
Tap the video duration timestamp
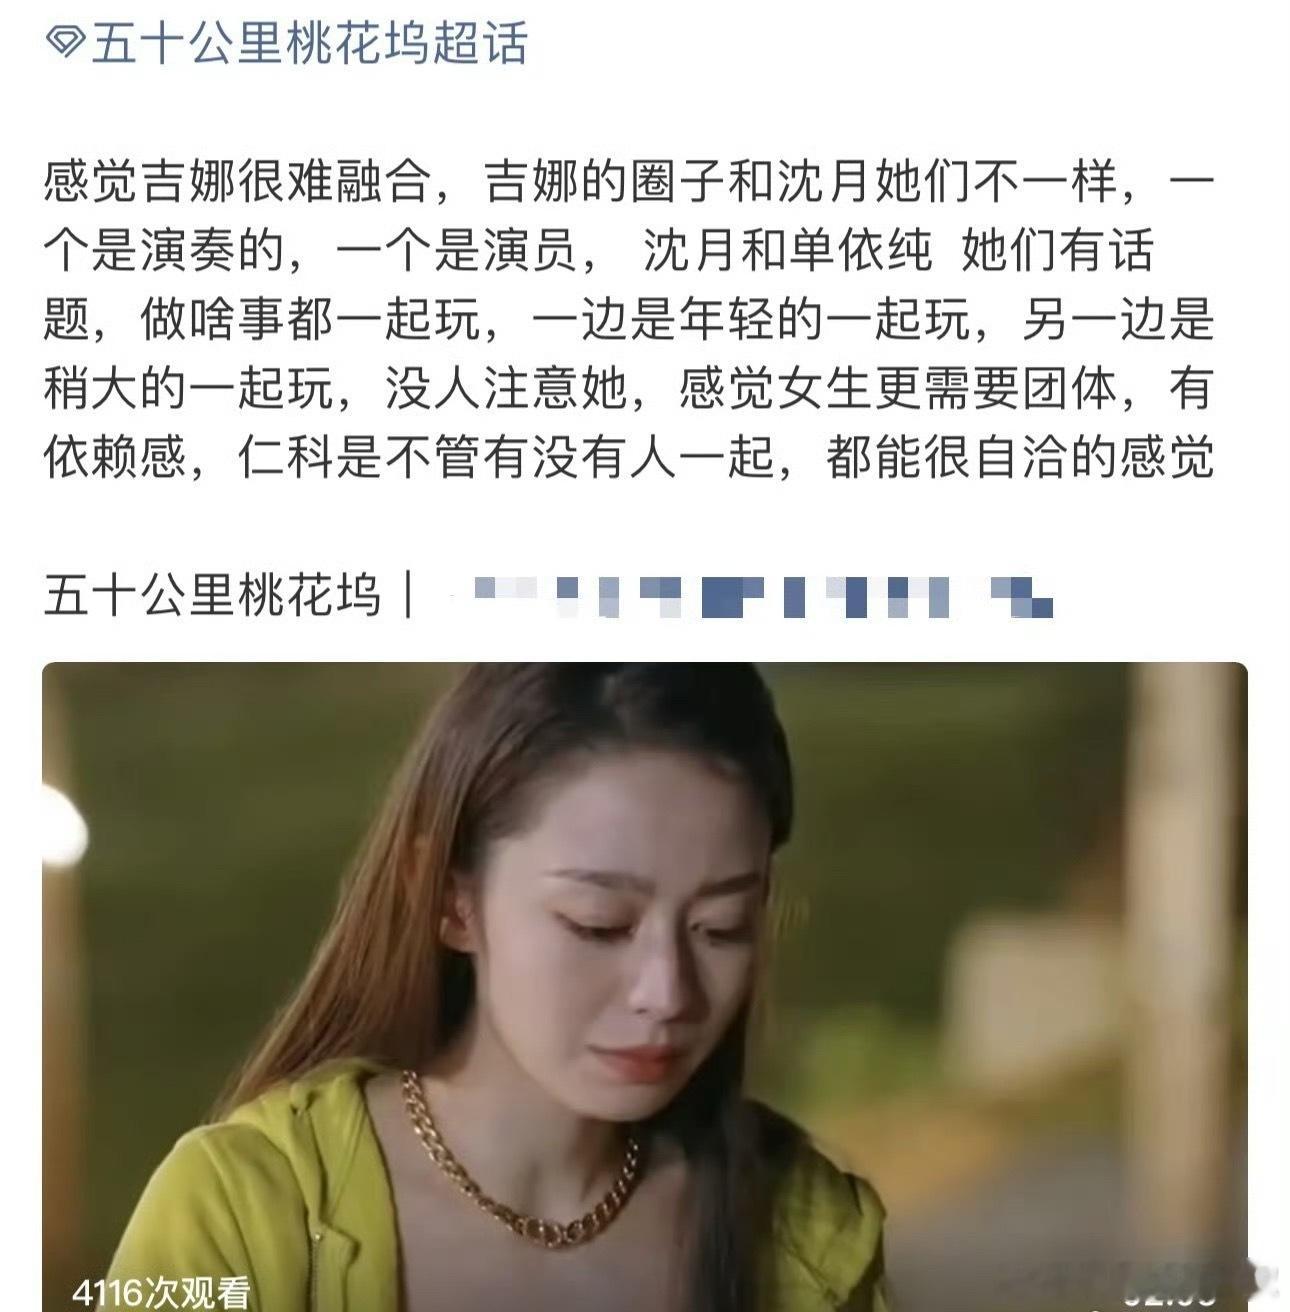coord(1172,1293)
